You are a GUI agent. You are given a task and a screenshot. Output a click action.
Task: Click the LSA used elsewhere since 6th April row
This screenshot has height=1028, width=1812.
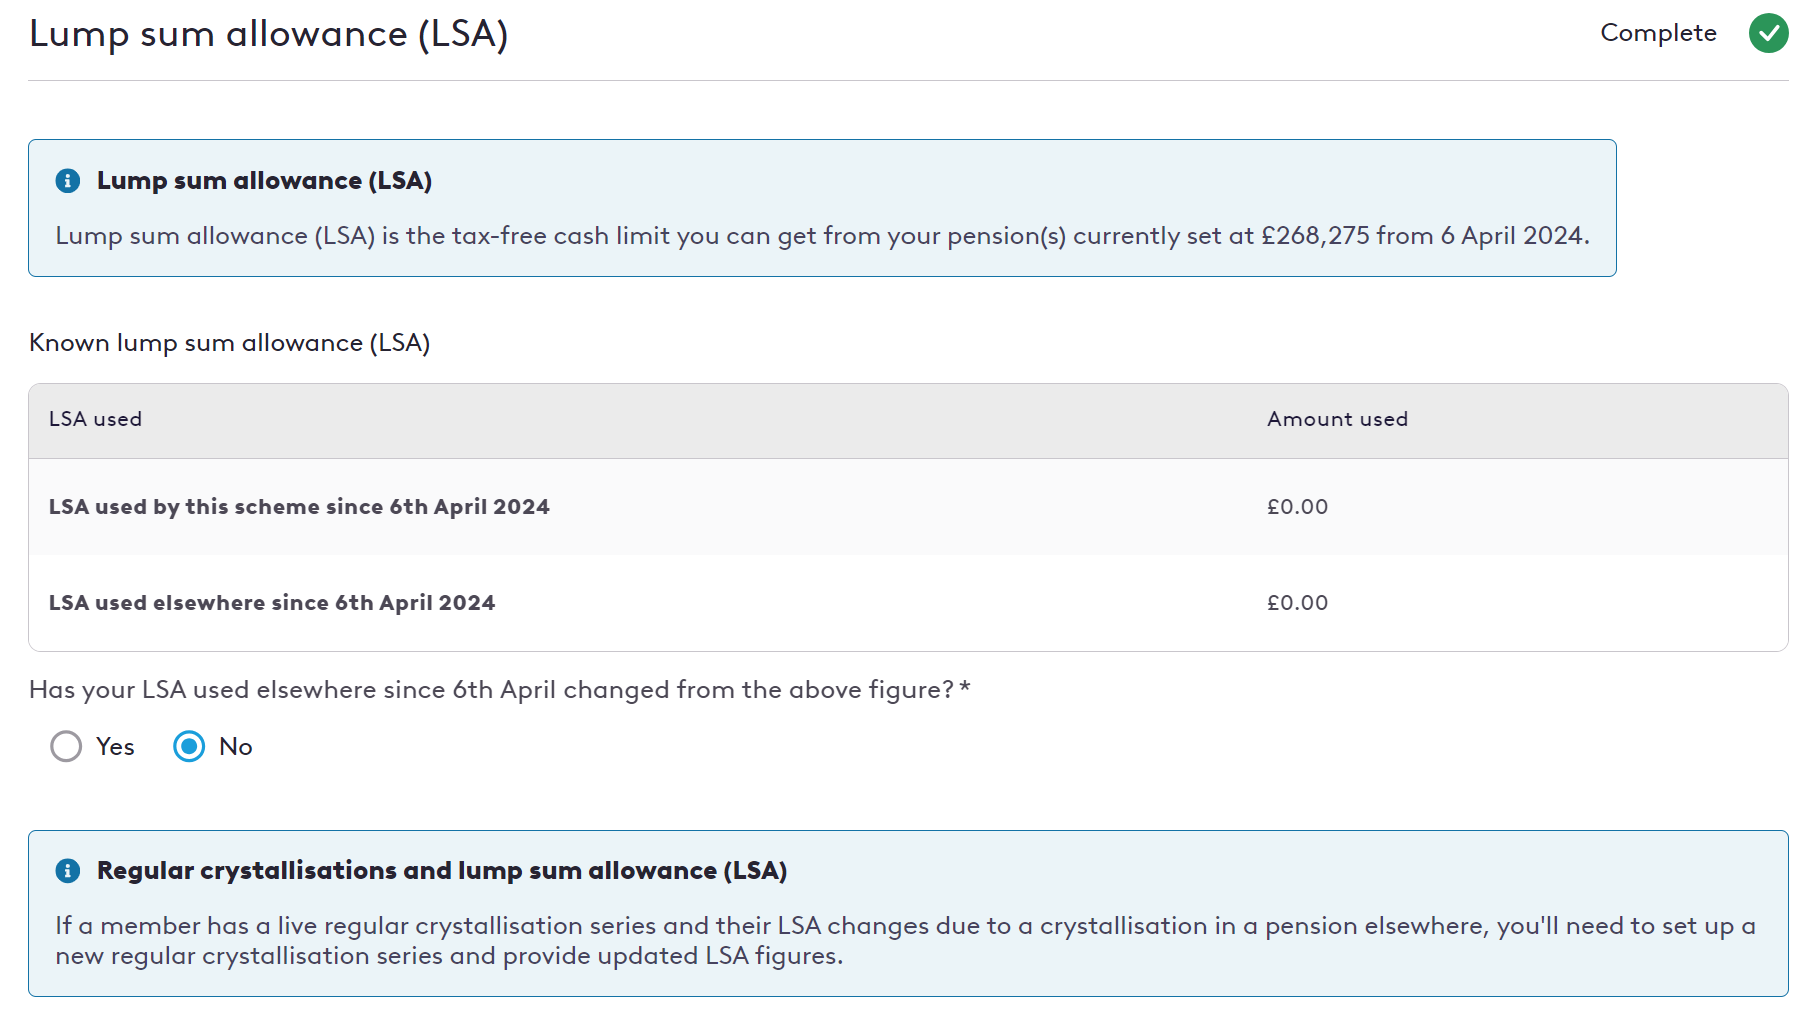click(908, 603)
